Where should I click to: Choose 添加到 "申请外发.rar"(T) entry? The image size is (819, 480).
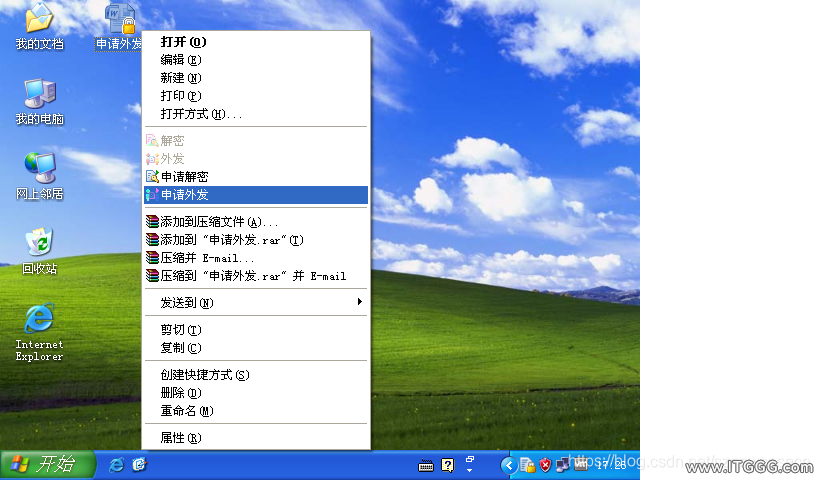[256, 240]
